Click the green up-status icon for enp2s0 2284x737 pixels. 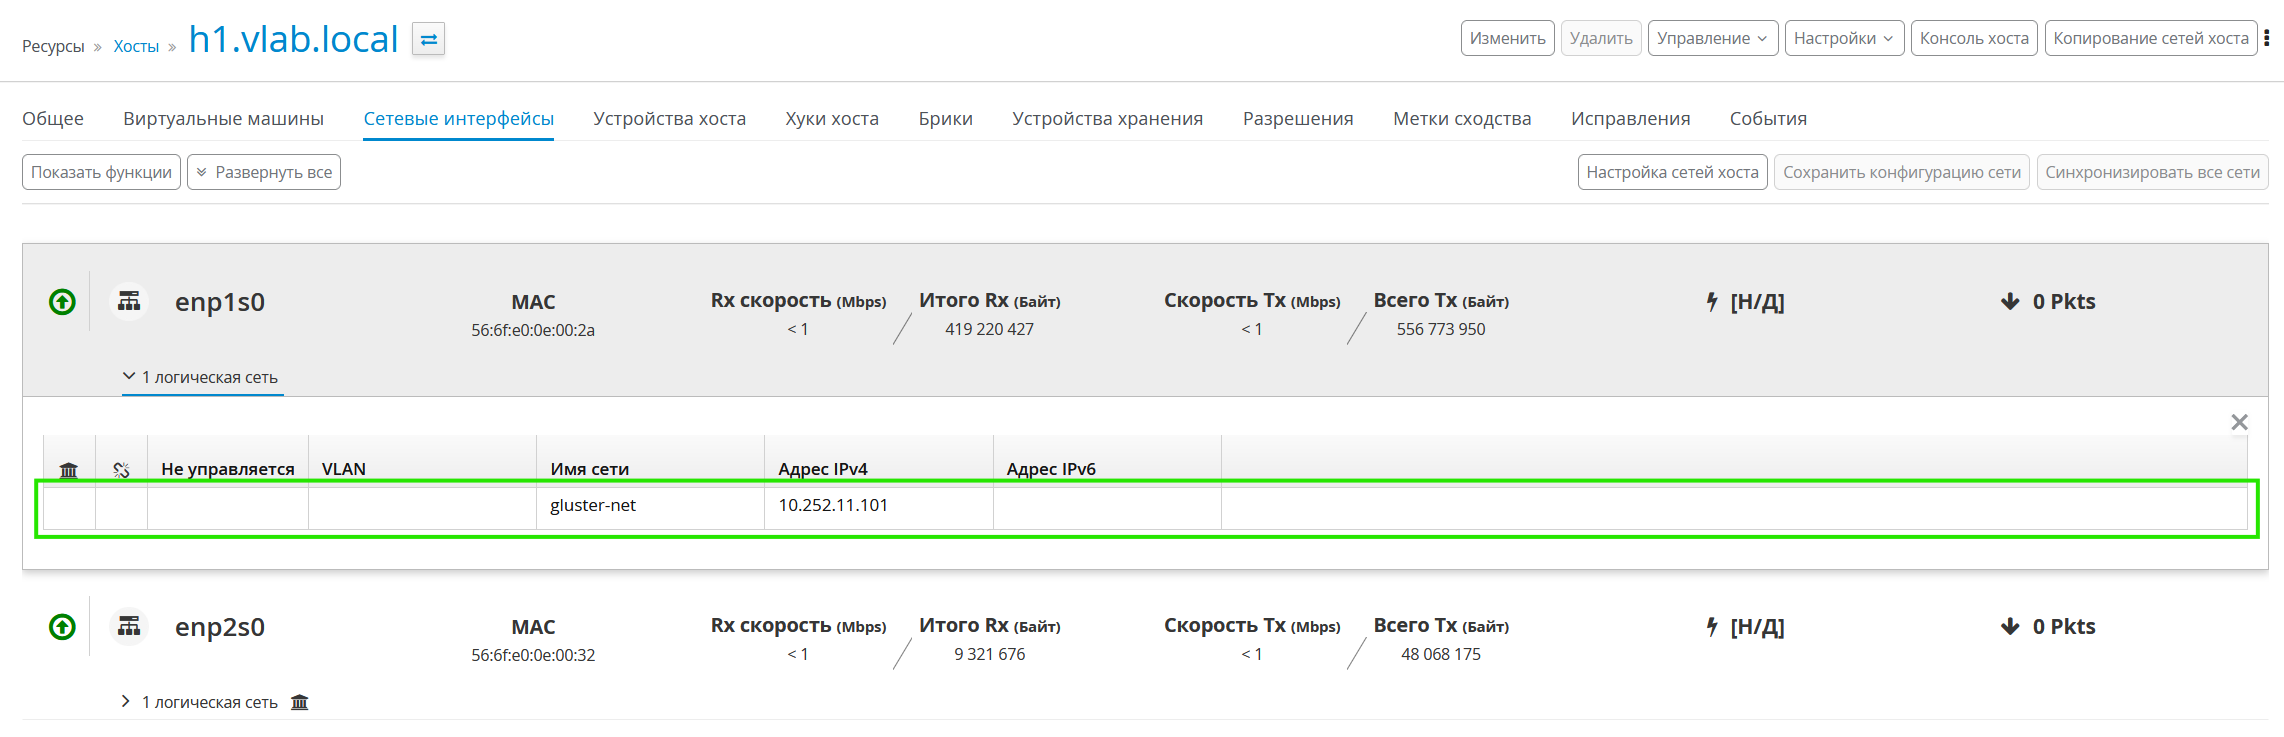pyautogui.click(x=62, y=627)
